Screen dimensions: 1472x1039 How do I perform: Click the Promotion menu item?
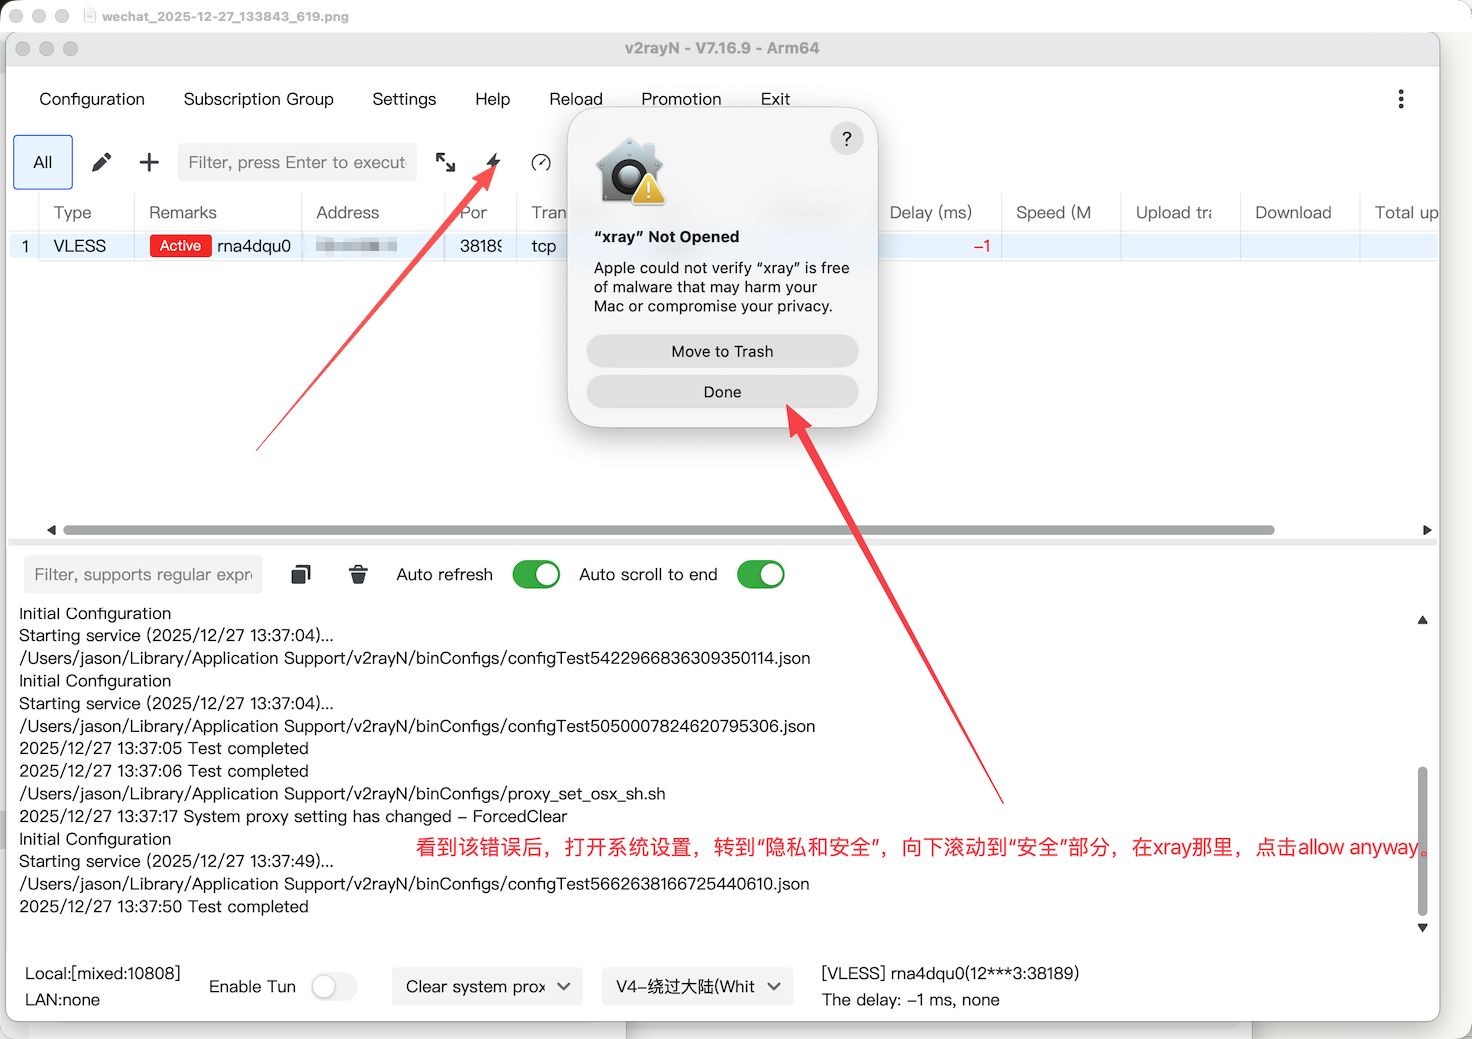coord(681,99)
